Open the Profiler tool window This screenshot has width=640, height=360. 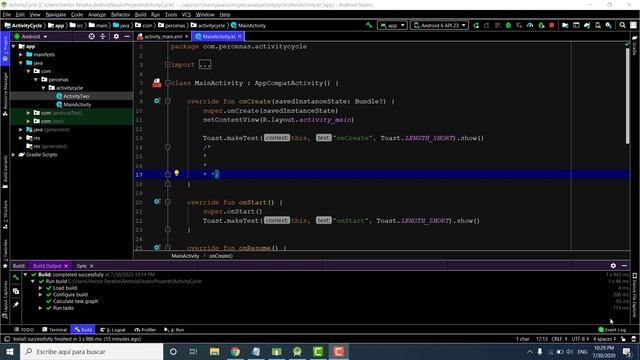click(x=145, y=329)
